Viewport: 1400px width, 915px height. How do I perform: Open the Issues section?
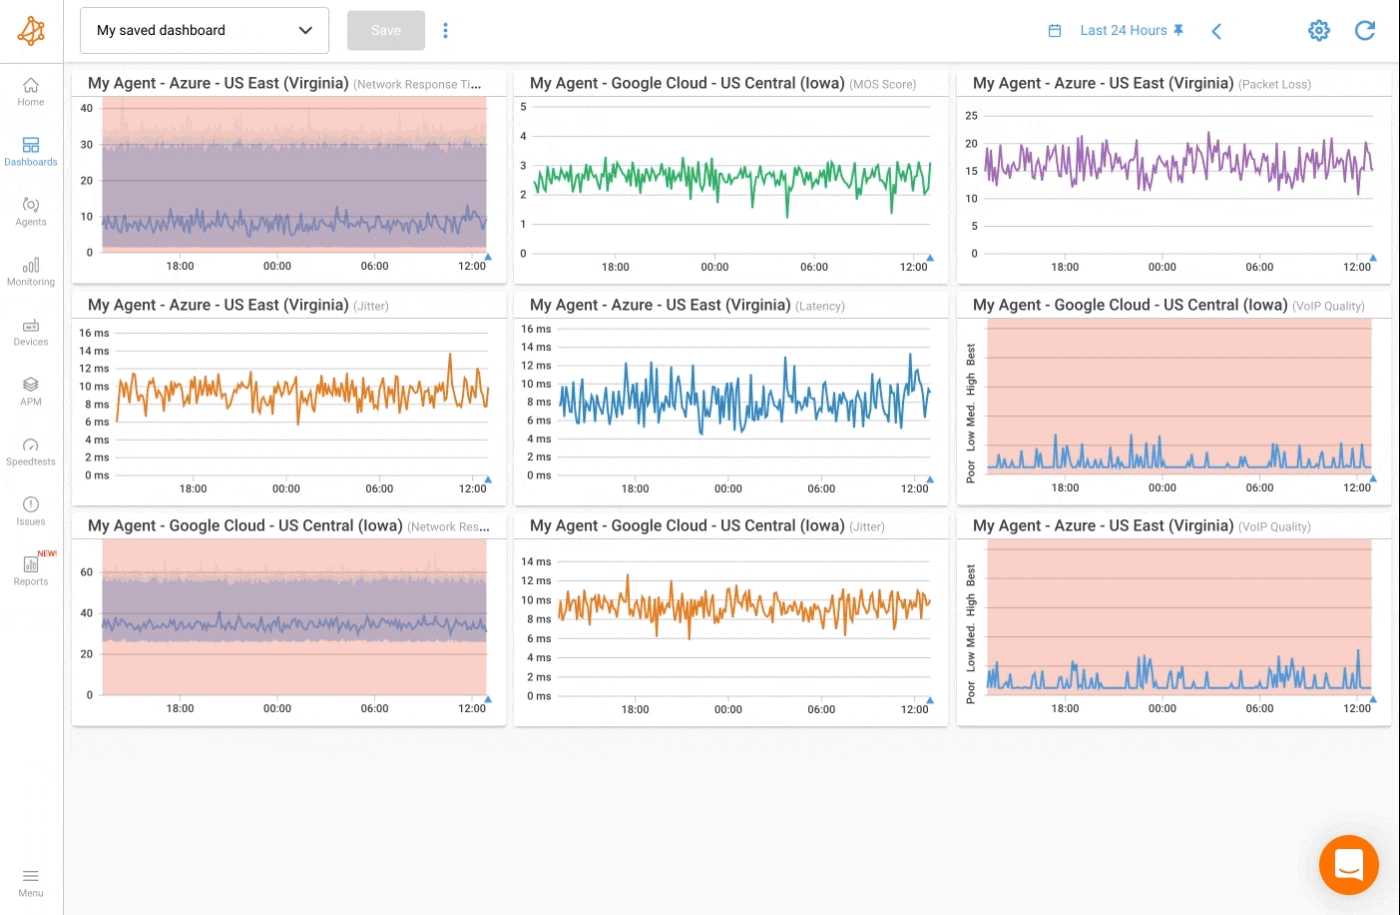pos(31,512)
